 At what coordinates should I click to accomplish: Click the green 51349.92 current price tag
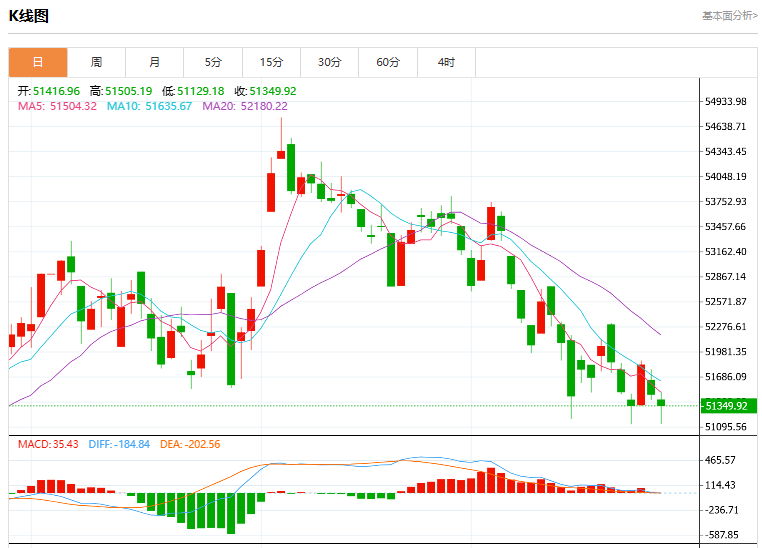tap(728, 406)
